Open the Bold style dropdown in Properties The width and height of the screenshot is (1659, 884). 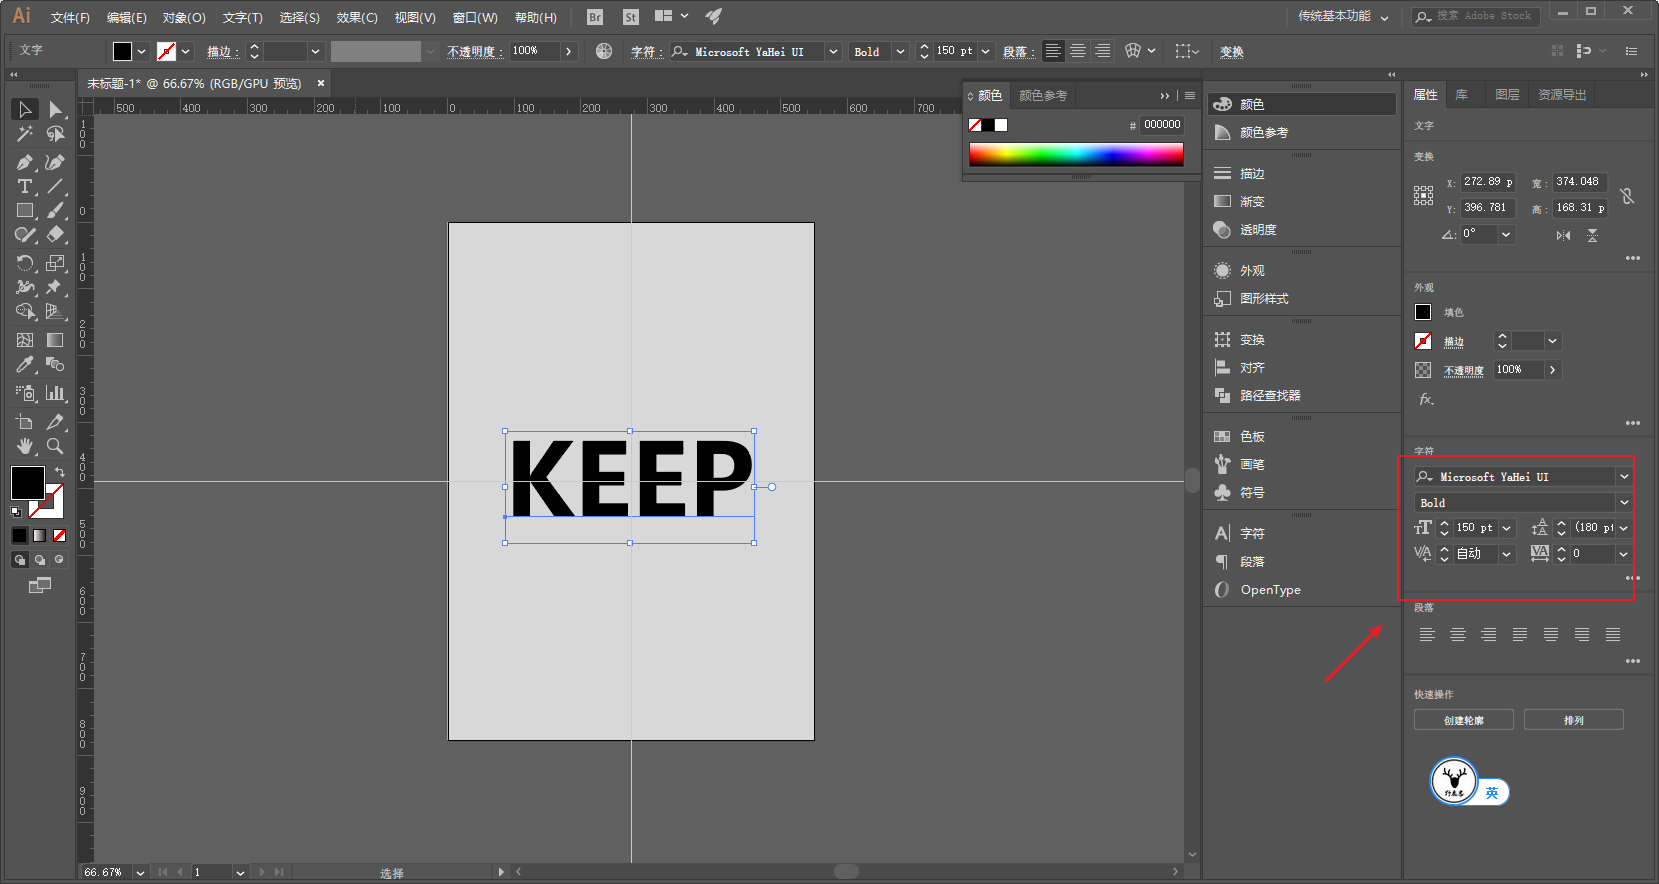coord(1624,503)
